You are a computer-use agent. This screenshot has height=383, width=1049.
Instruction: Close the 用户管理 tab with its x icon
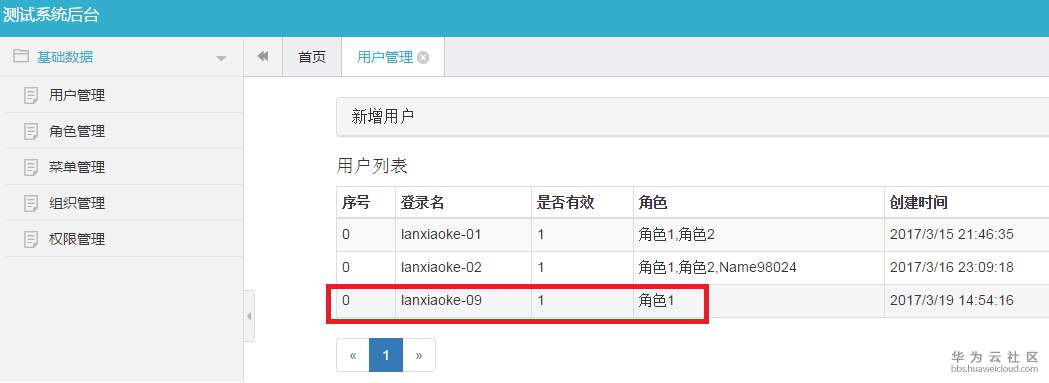423,58
